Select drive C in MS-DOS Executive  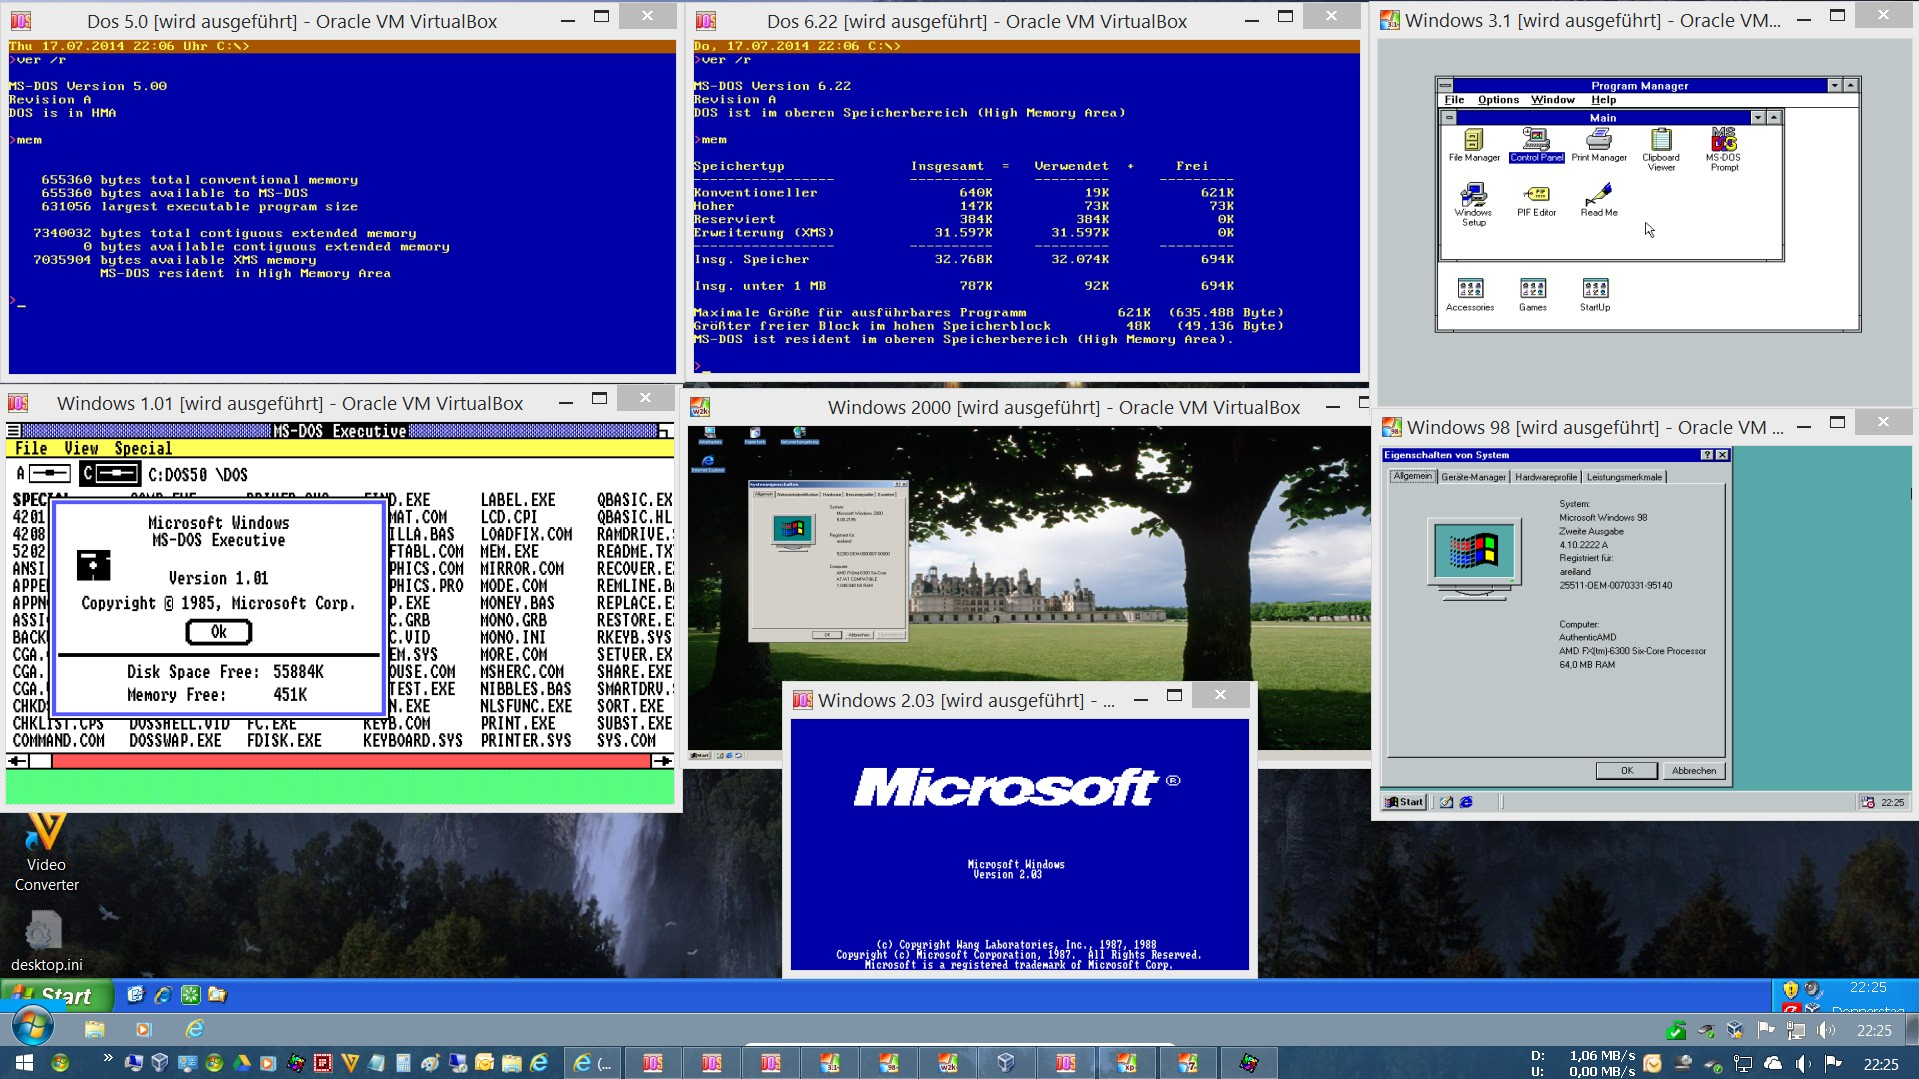tap(110, 474)
